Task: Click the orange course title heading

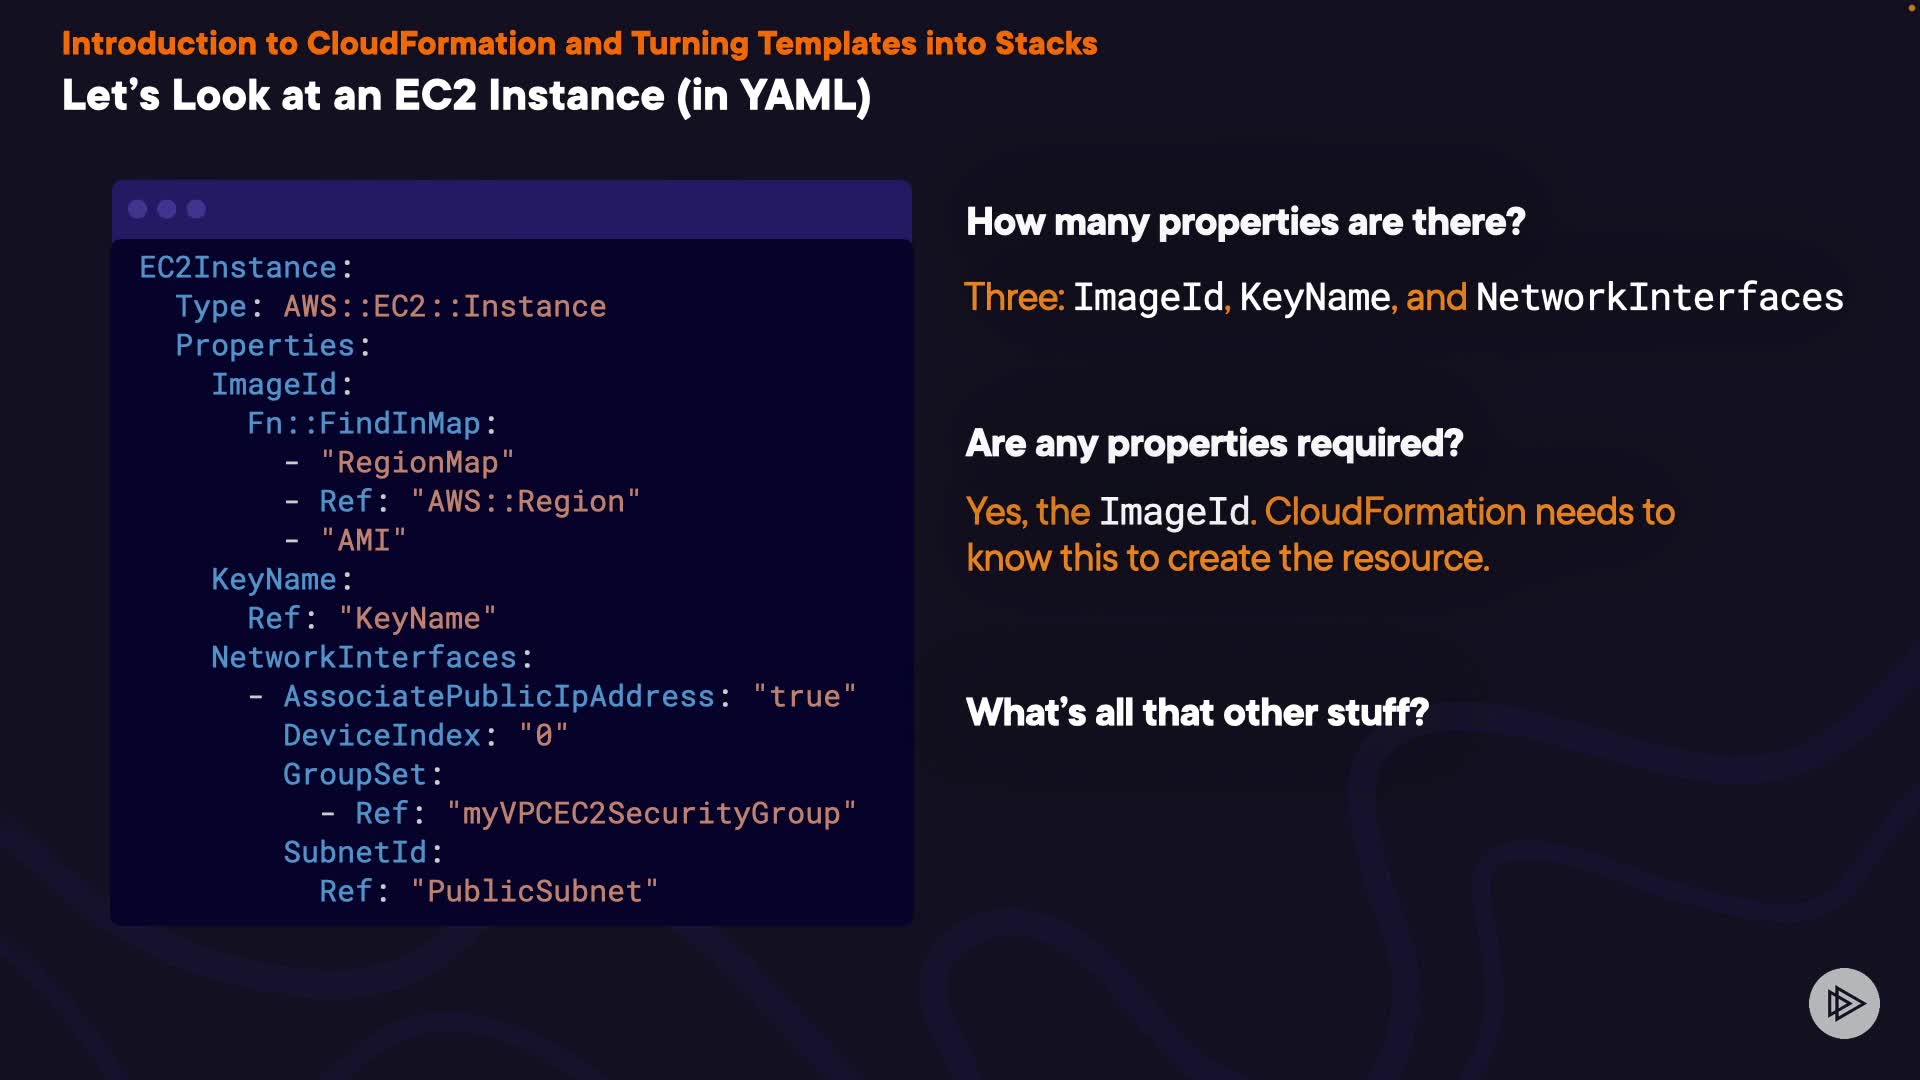Action: click(x=579, y=44)
